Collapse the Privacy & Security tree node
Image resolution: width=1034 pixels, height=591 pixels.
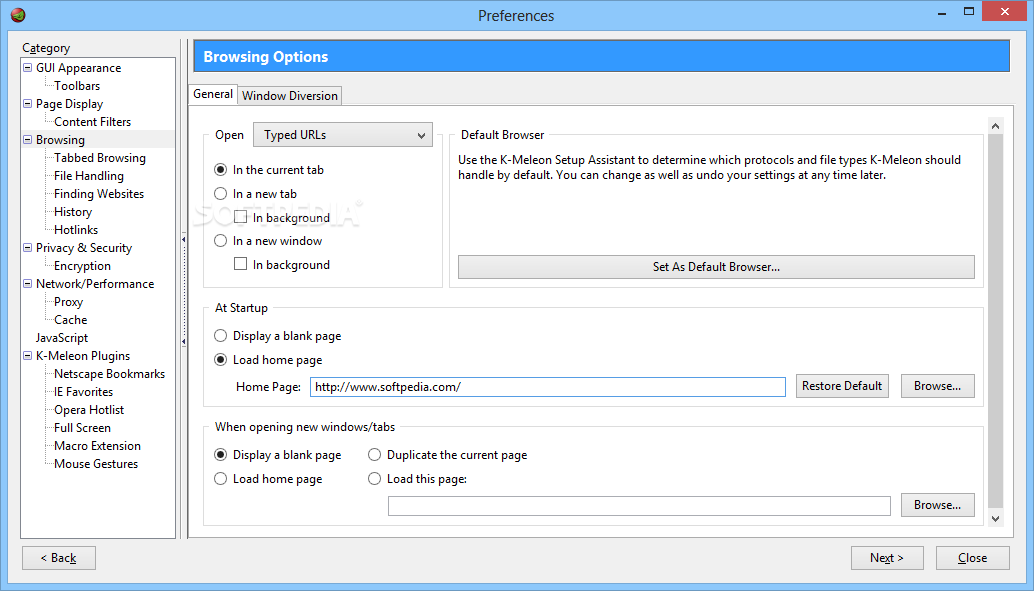[28, 247]
